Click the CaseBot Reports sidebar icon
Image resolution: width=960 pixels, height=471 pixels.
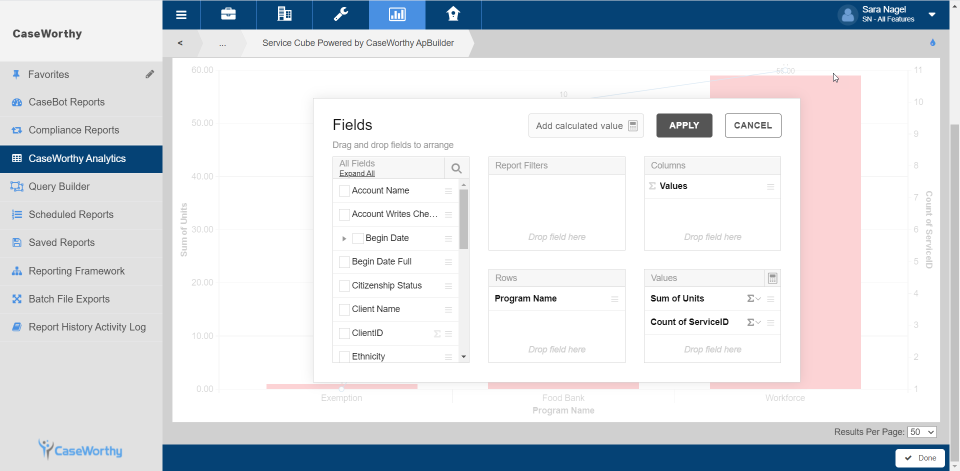click(17, 102)
